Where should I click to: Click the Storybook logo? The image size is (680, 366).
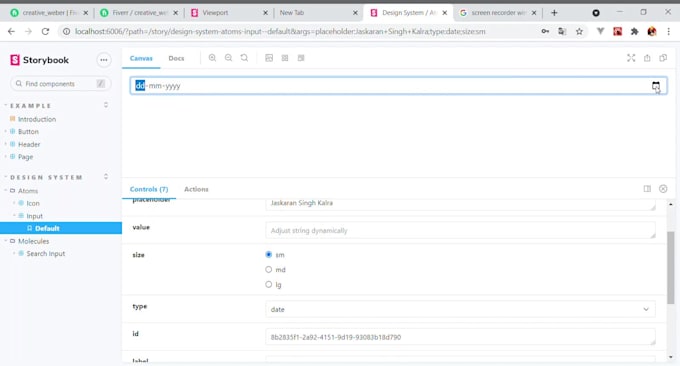[x=39, y=60]
